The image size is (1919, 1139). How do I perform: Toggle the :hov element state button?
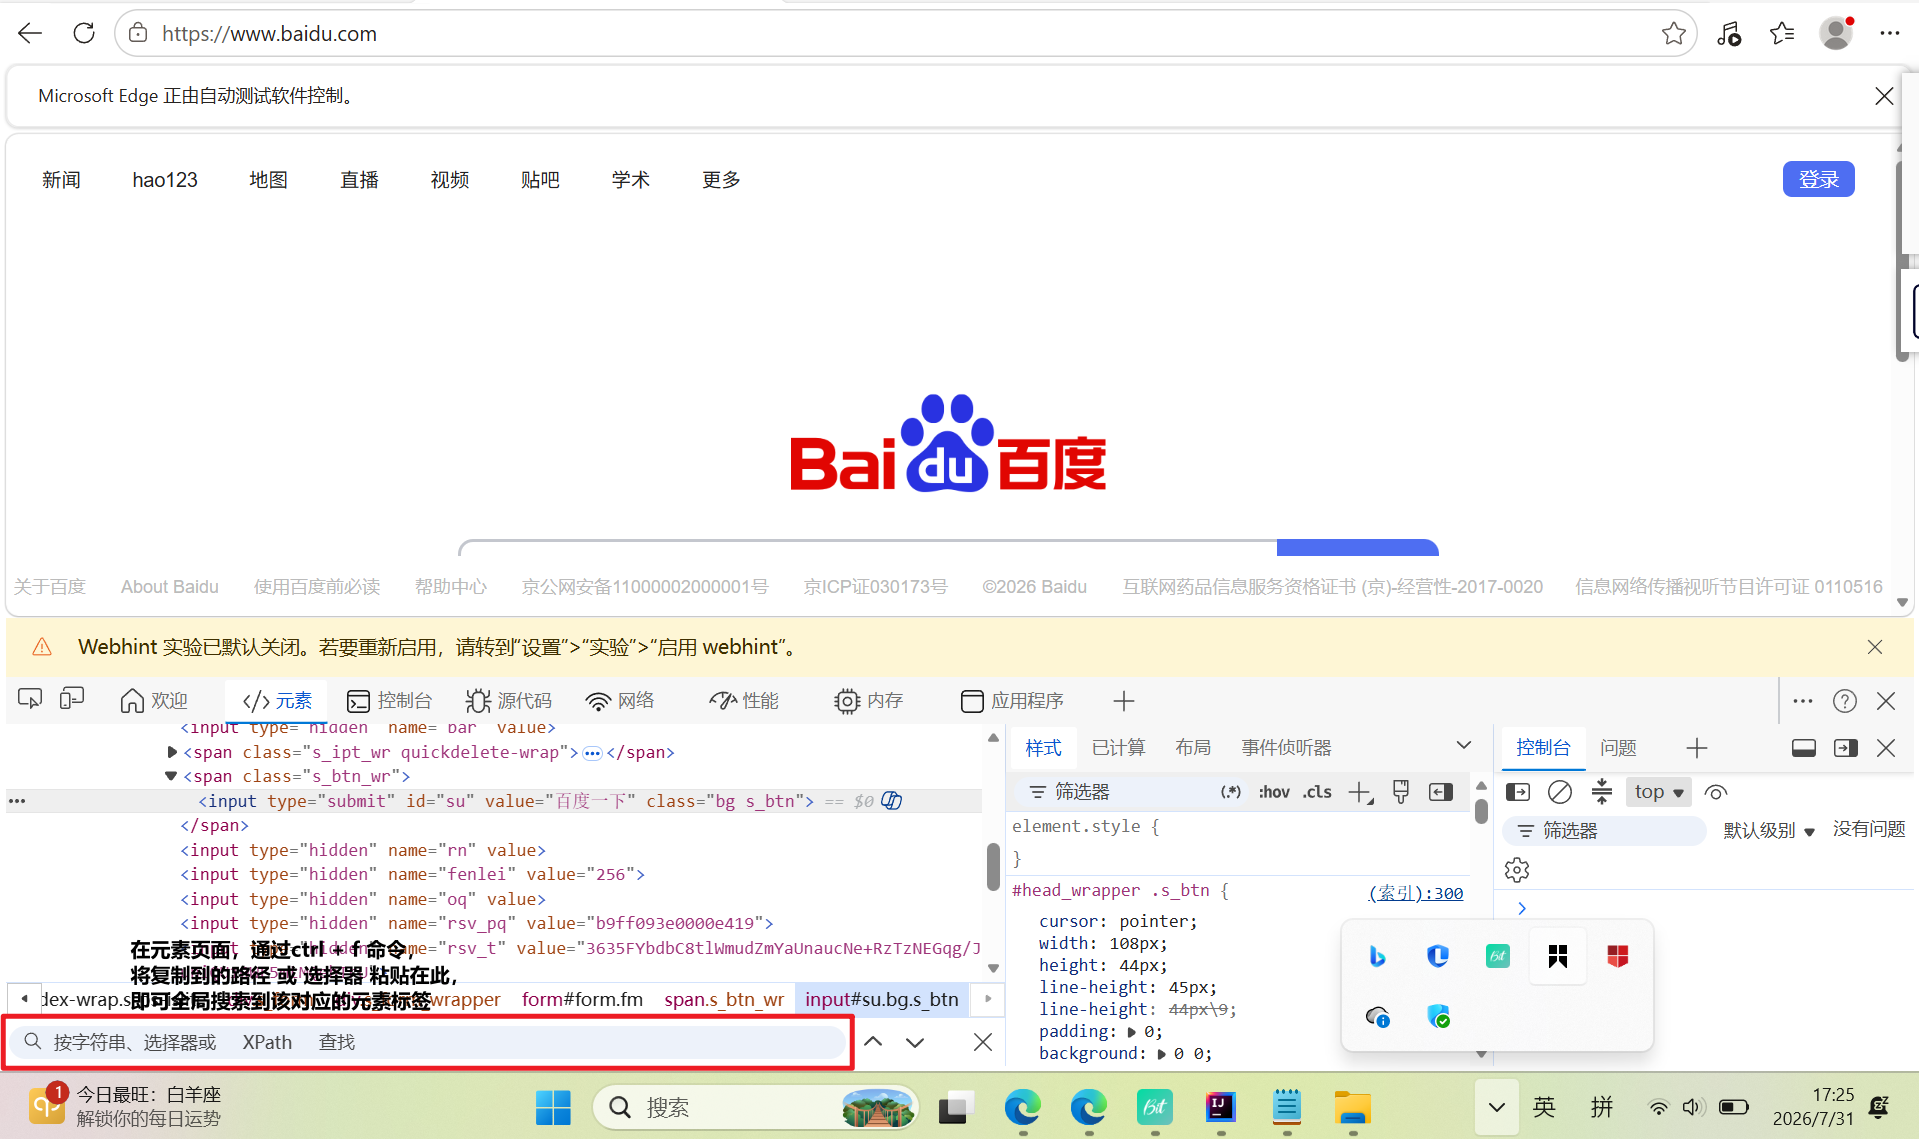point(1273,792)
